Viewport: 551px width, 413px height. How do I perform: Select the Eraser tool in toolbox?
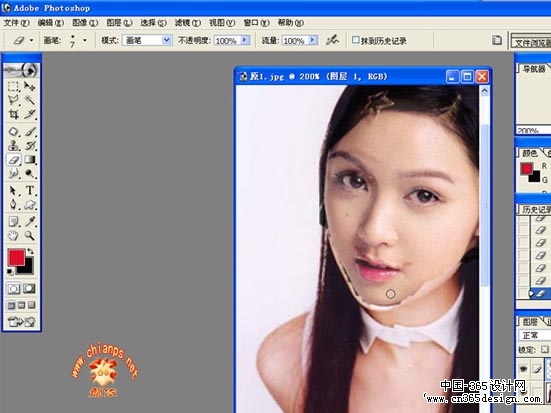coord(14,160)
